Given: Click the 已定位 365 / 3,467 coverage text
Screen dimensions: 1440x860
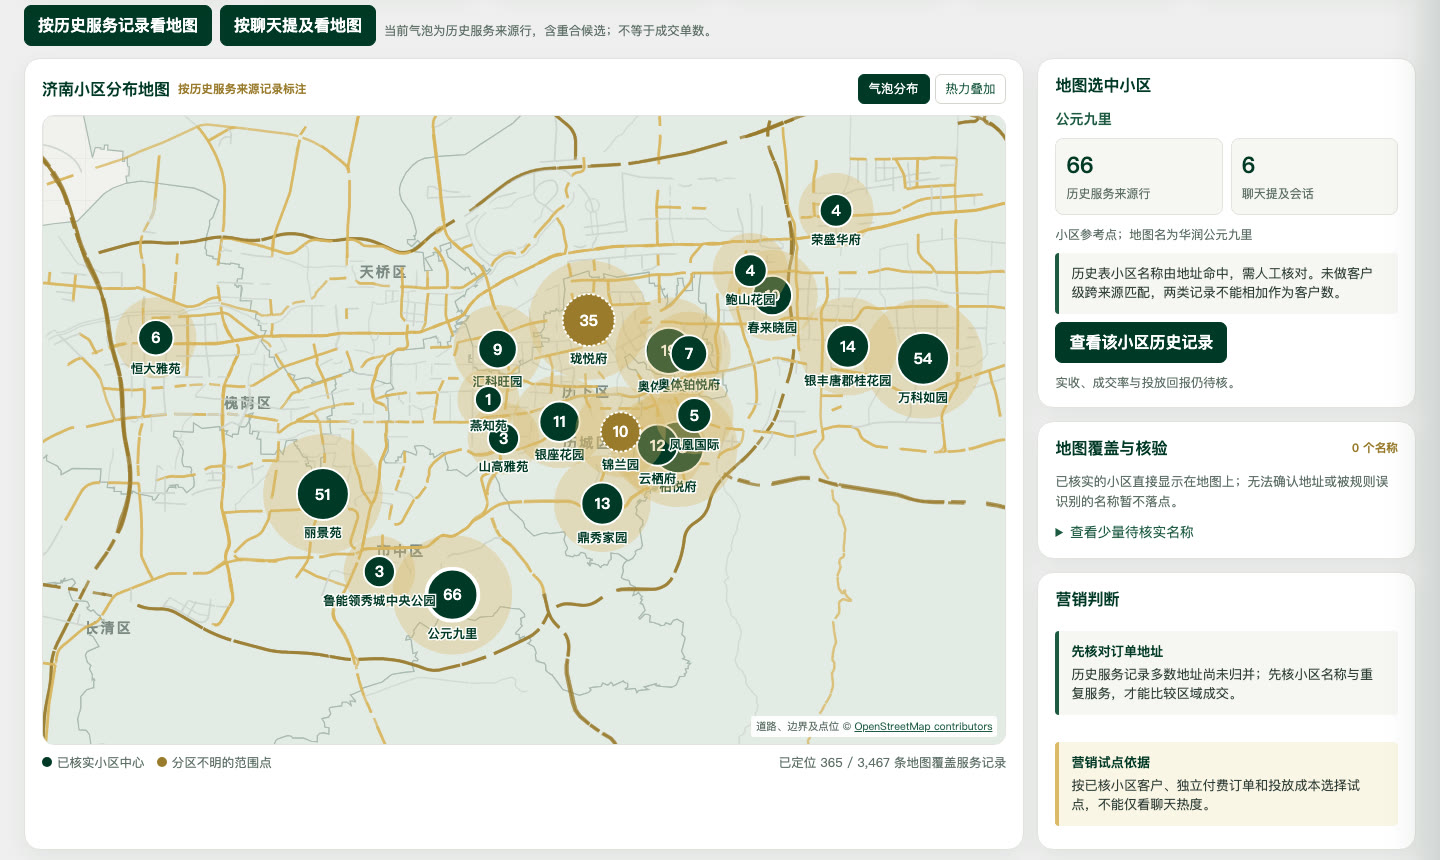Looking at the screenshot, I should [x=893, y=763].
